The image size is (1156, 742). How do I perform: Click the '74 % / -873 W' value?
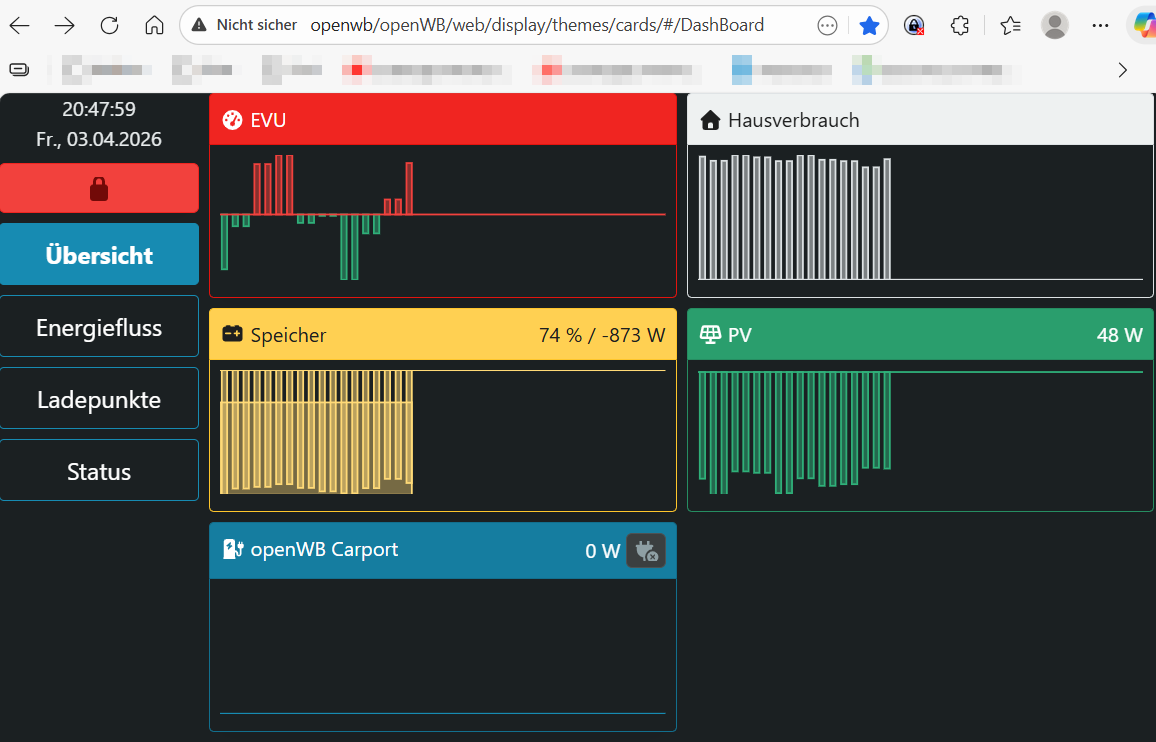click(602, 335)
